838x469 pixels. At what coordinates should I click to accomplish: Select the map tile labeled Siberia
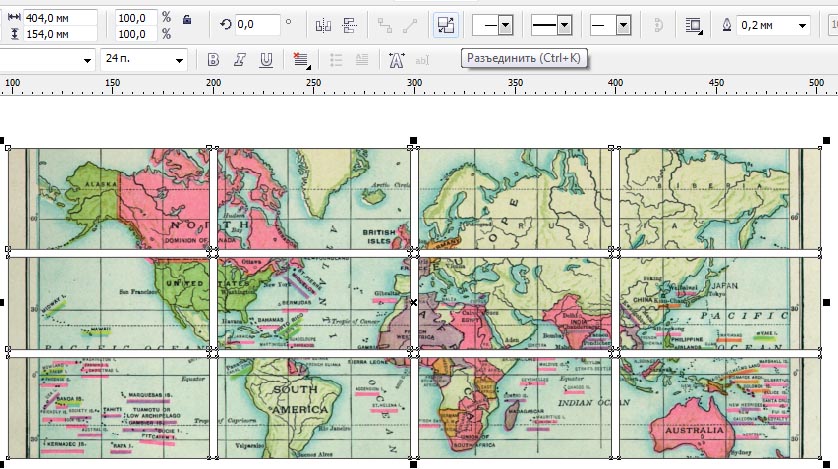click(720, 199)
